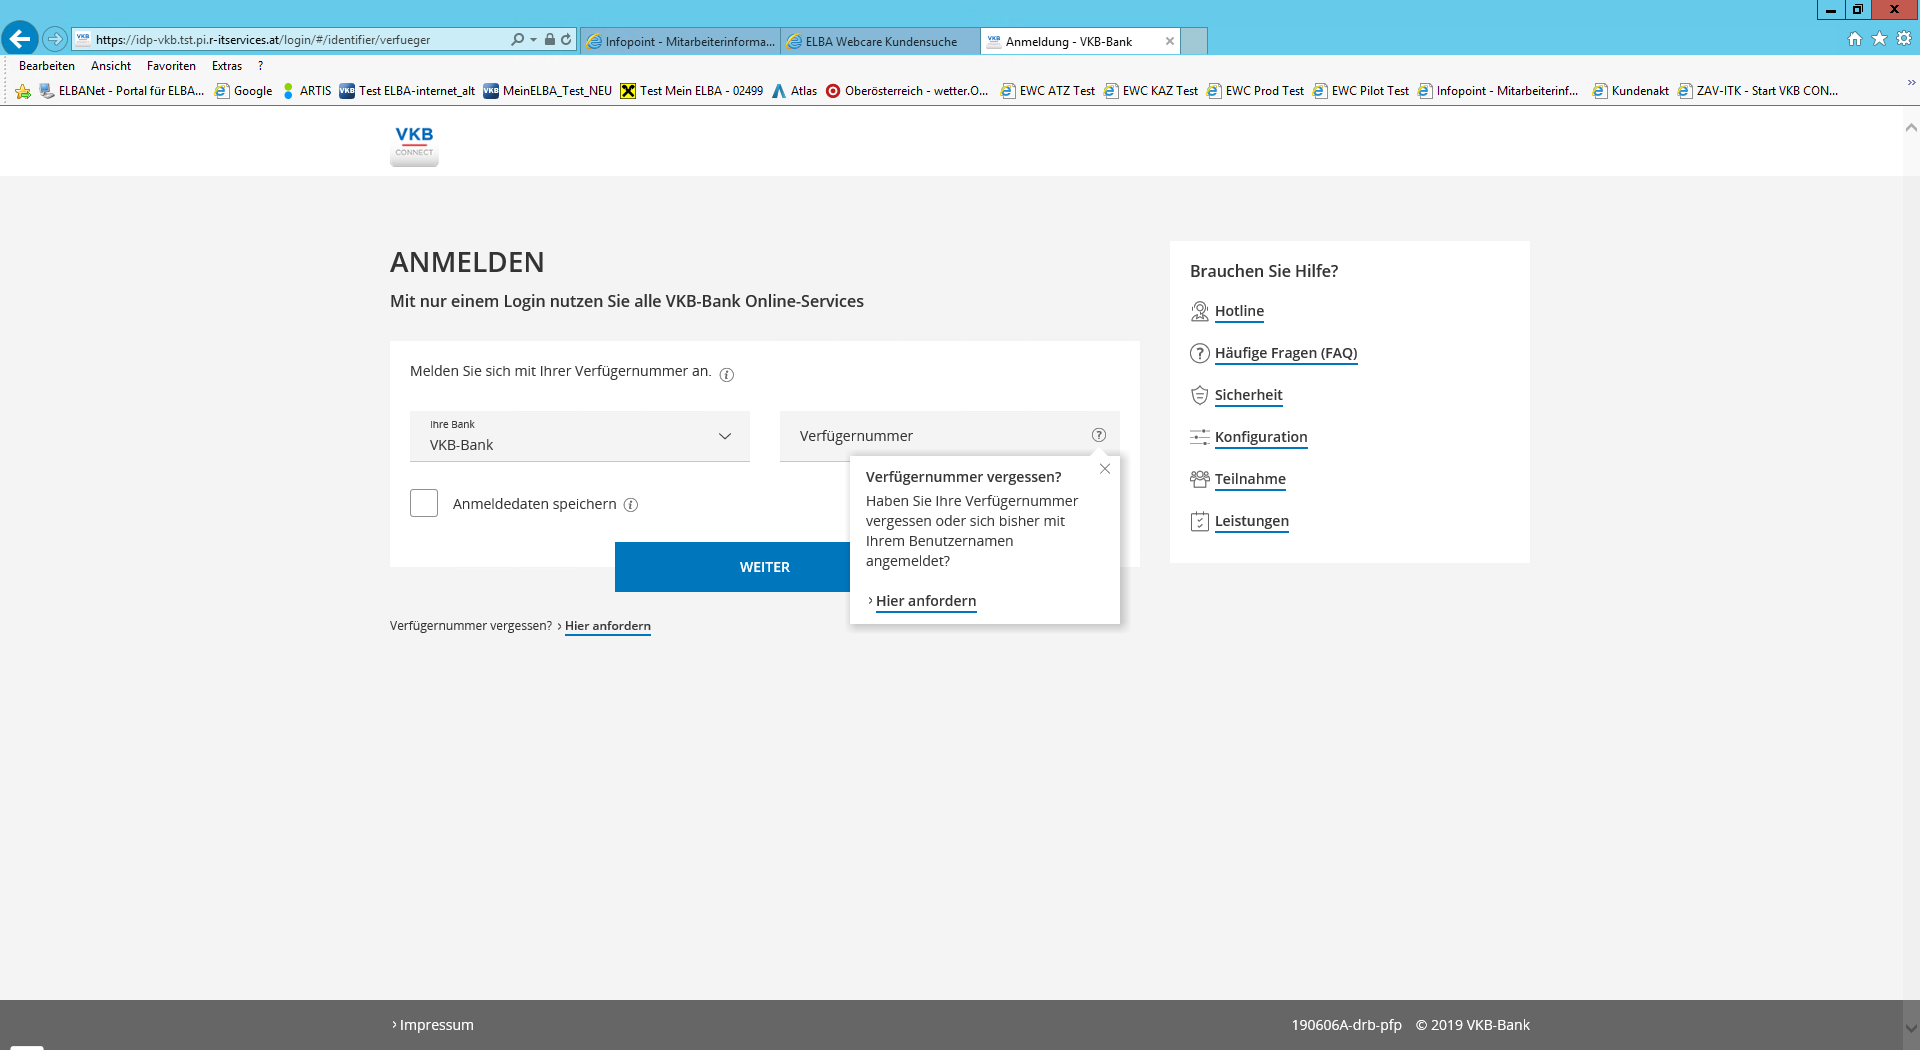Click help question mark in Verfügernummer field
The width and height of the screenshot is (1920, 1050).
[1099, 435]
